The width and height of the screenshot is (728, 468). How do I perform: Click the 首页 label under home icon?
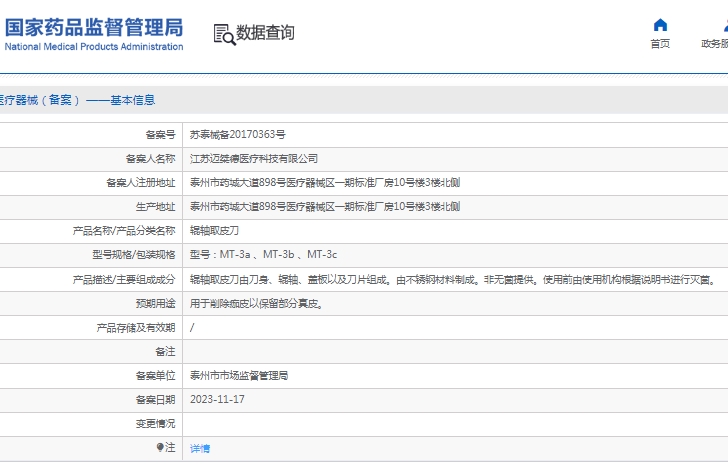point(660,44)
